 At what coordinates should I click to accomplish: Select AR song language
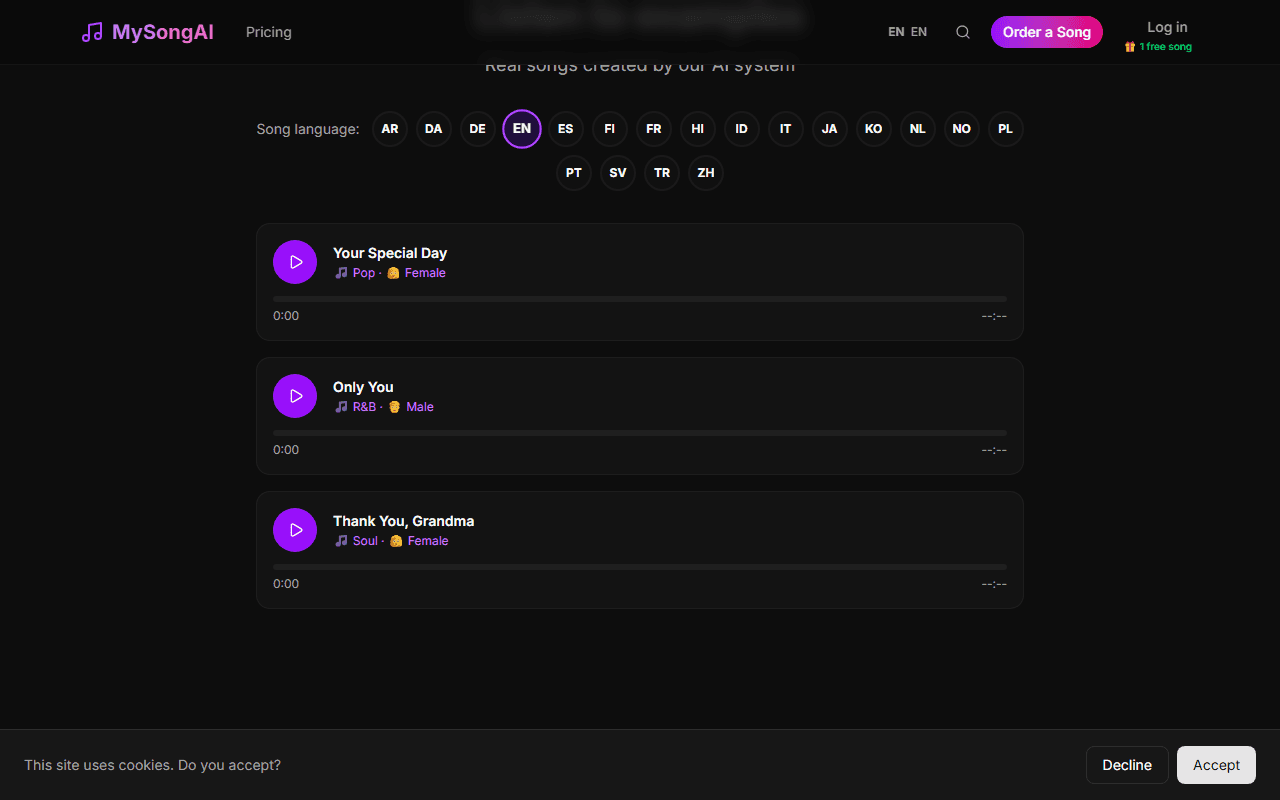[390, 129]
